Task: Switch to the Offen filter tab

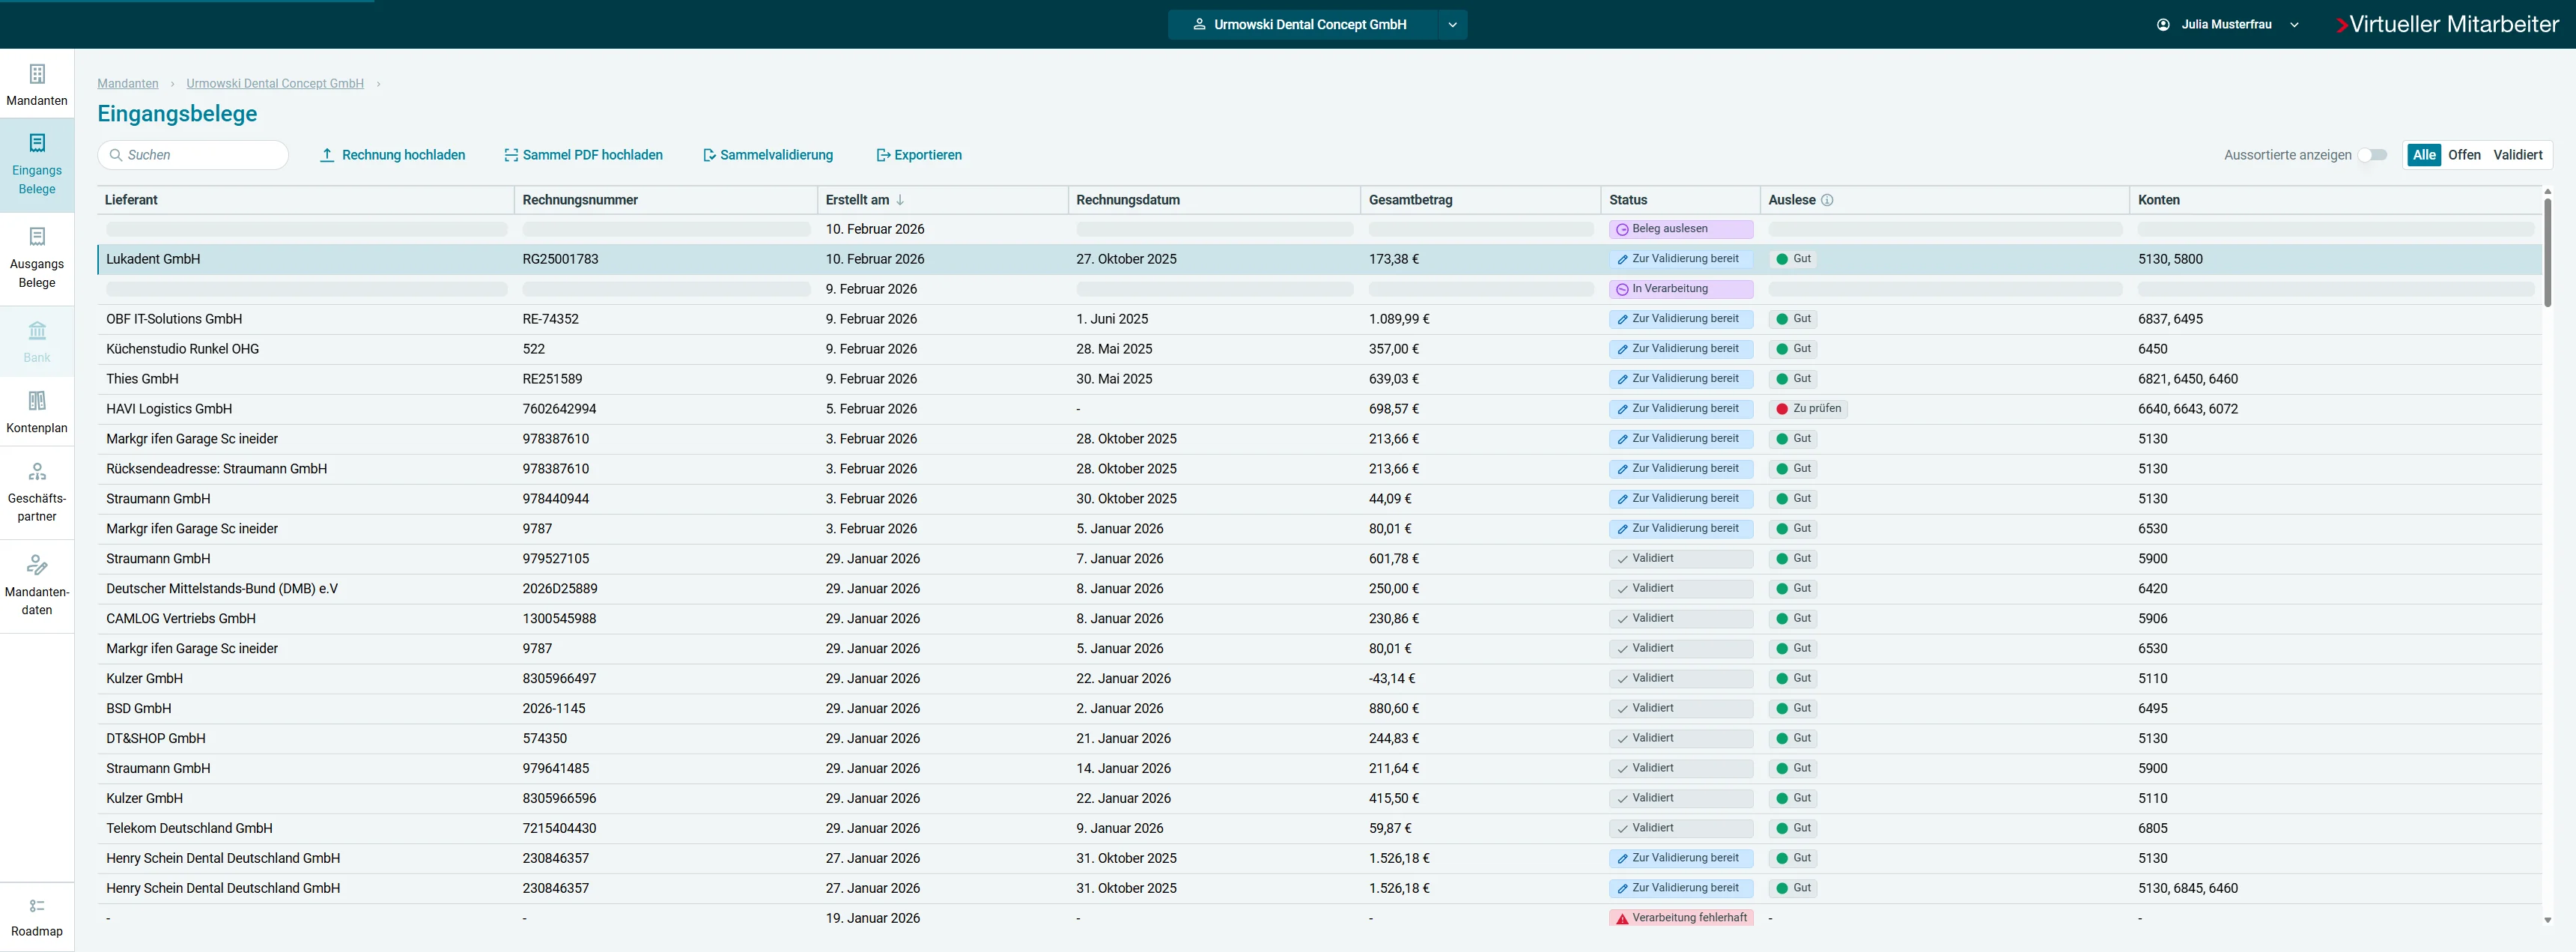Action: [x=2465, y=155]
